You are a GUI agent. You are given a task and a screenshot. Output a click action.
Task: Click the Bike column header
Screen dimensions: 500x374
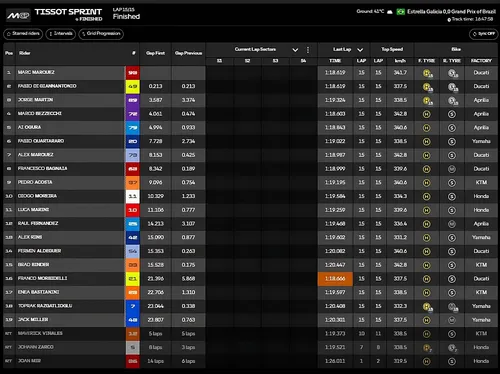(456, 49)
